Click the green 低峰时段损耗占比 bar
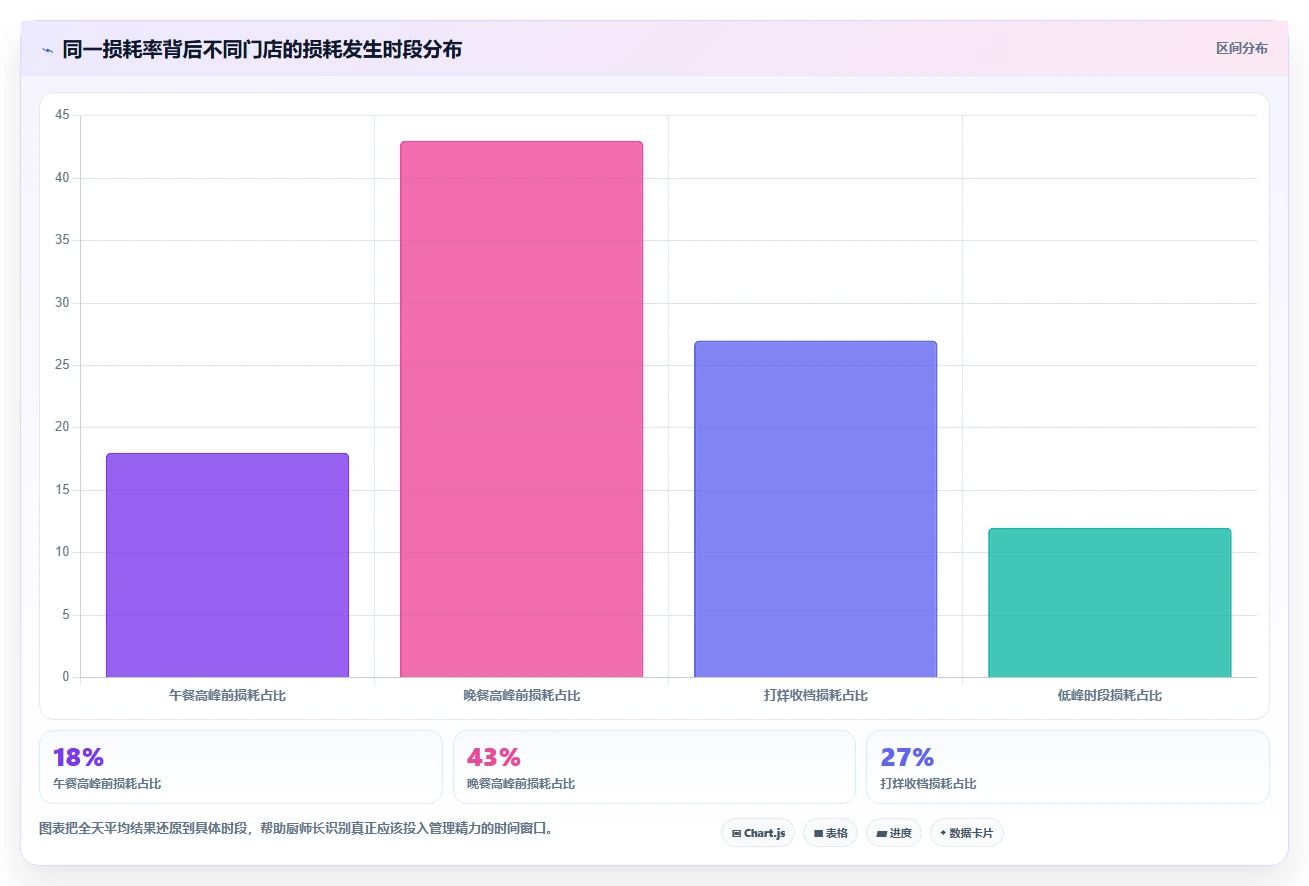The image size is (1309, 886). pyautogui.click(x=1109, y=603)
